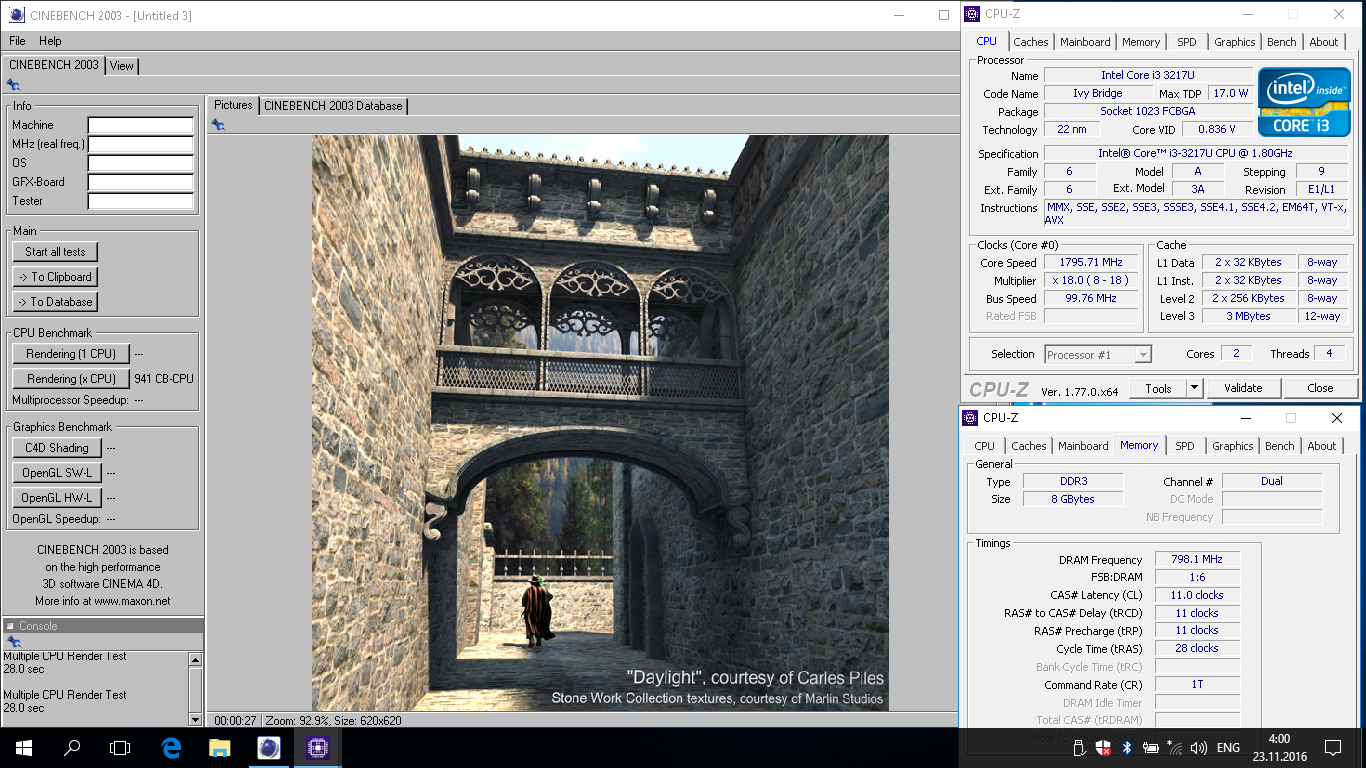Click the Tools button in CPU-Z

pos(1158,388)
